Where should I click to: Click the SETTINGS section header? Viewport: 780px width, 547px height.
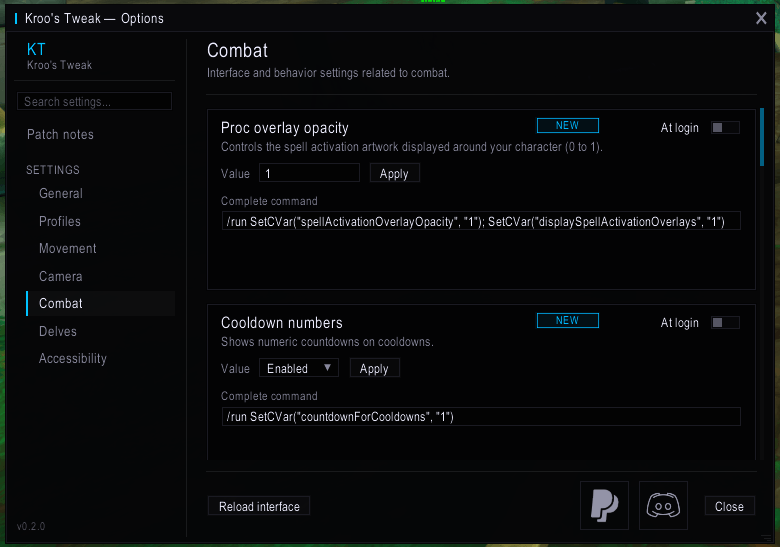[53, 170]
